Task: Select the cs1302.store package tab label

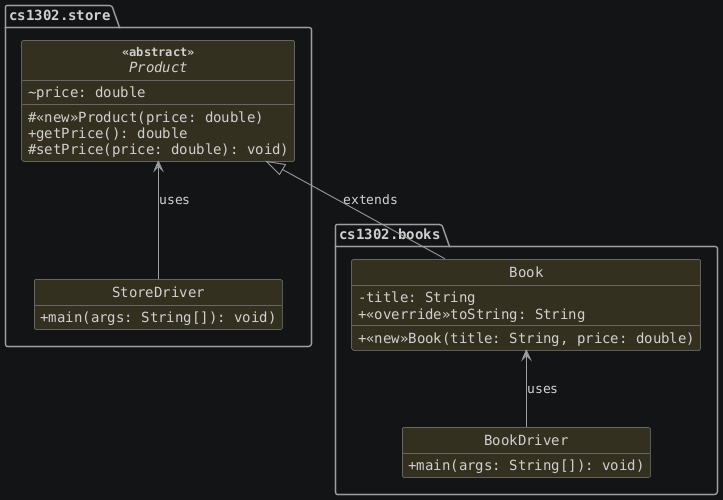Action: point(59,16)
